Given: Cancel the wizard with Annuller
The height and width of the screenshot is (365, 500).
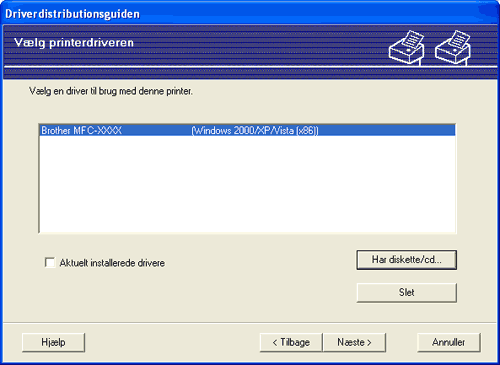Looking at the screenshot, I should tap(449, 342).
